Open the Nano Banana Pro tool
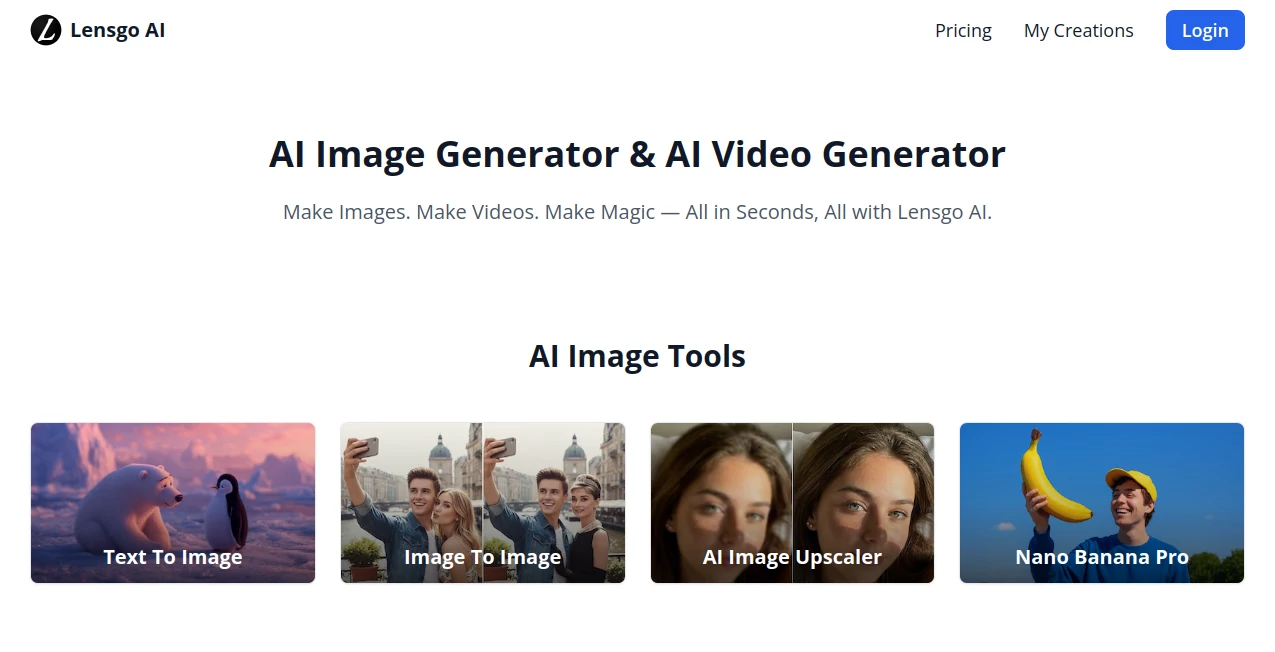 pyautogui.click(x=1101, y=557)
